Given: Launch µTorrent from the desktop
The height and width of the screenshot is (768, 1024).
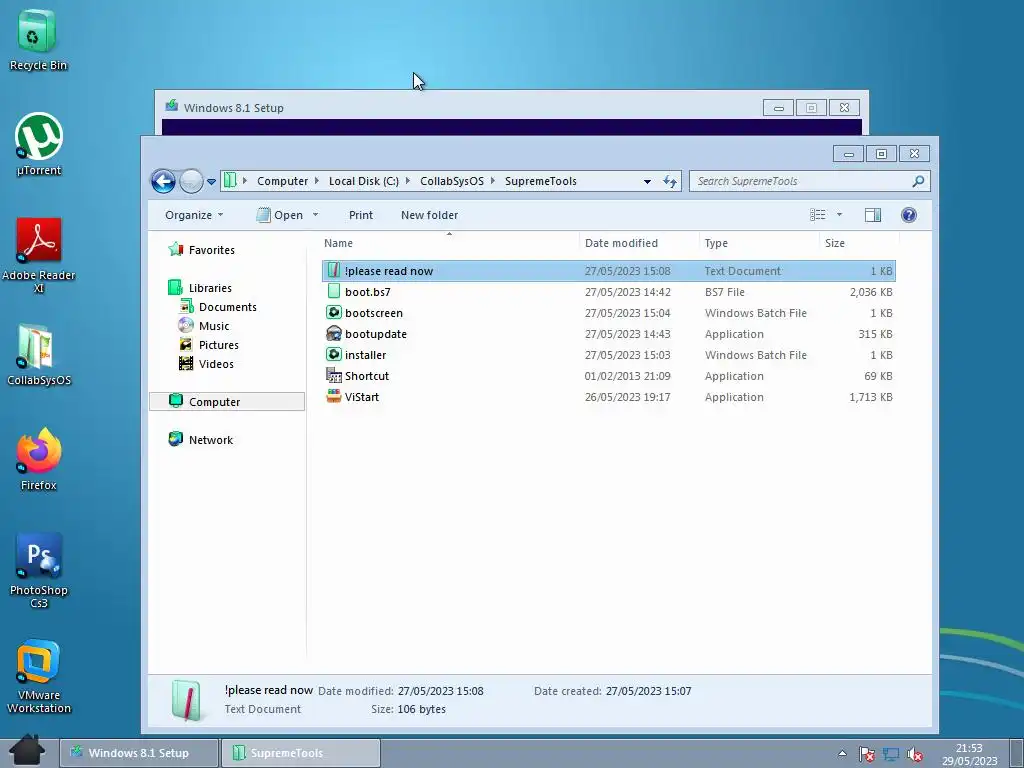Looking at the screenshot, I should coord(39,144).
